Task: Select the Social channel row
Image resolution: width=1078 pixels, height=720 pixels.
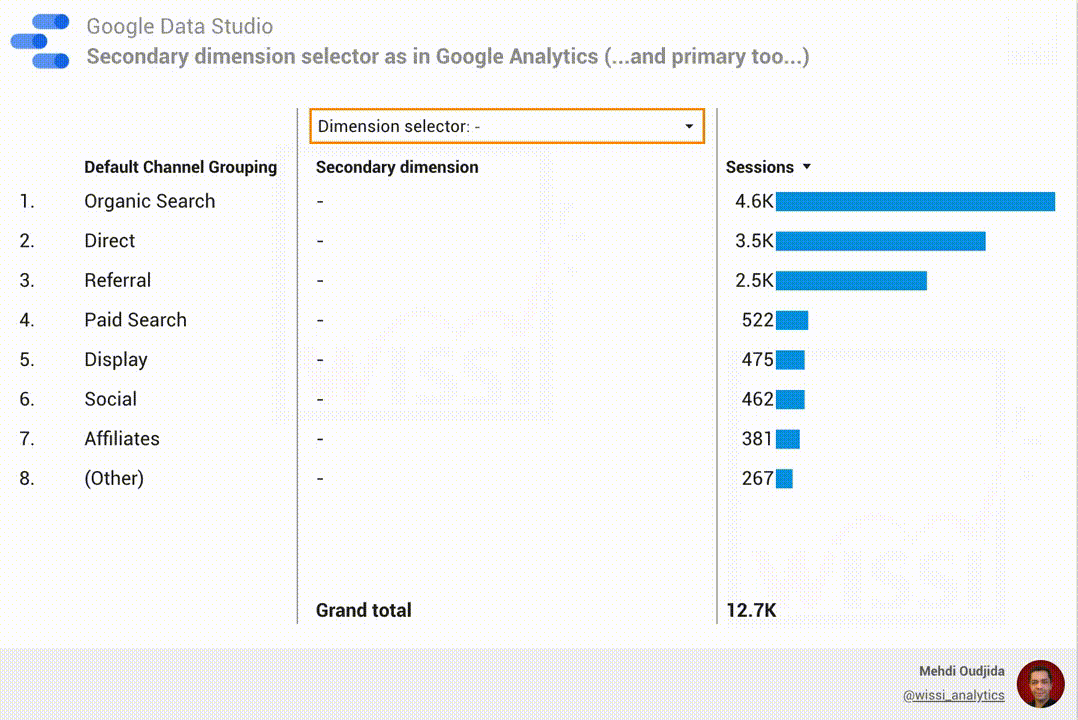Action: point(110,399)
